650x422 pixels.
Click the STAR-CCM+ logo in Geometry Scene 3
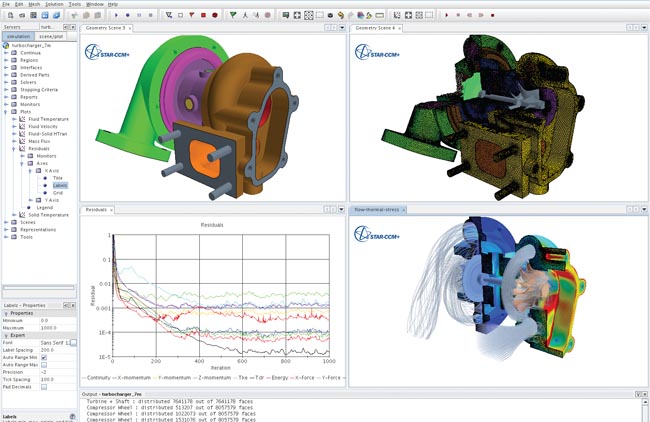(x=107, y=53)
